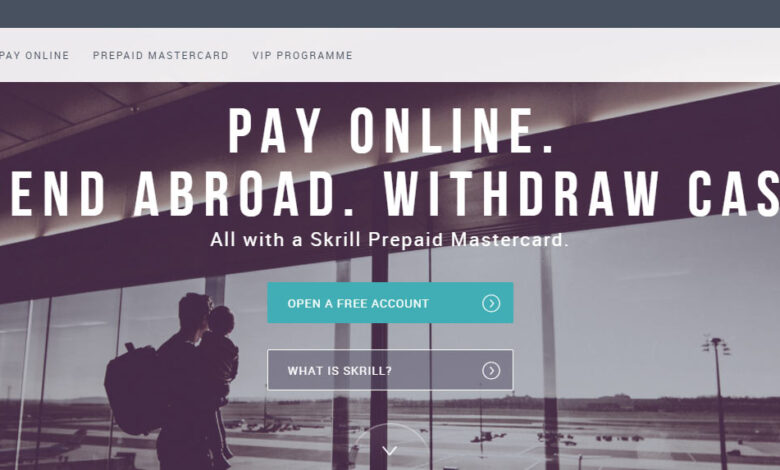Click the large "PAY ONLINE." headline
The height and width of the screenshot is (470, 780).
[390, 131]
